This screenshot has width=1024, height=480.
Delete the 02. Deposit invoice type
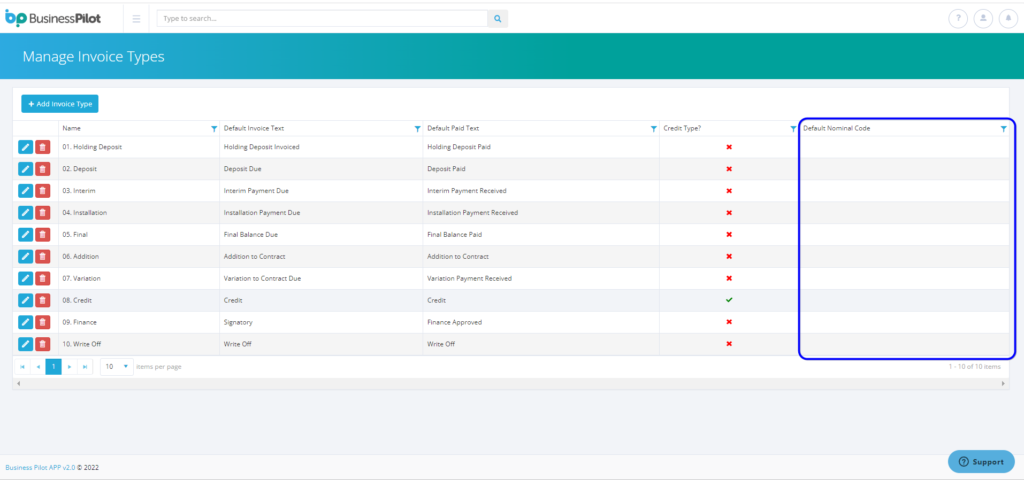pos(43,169)
